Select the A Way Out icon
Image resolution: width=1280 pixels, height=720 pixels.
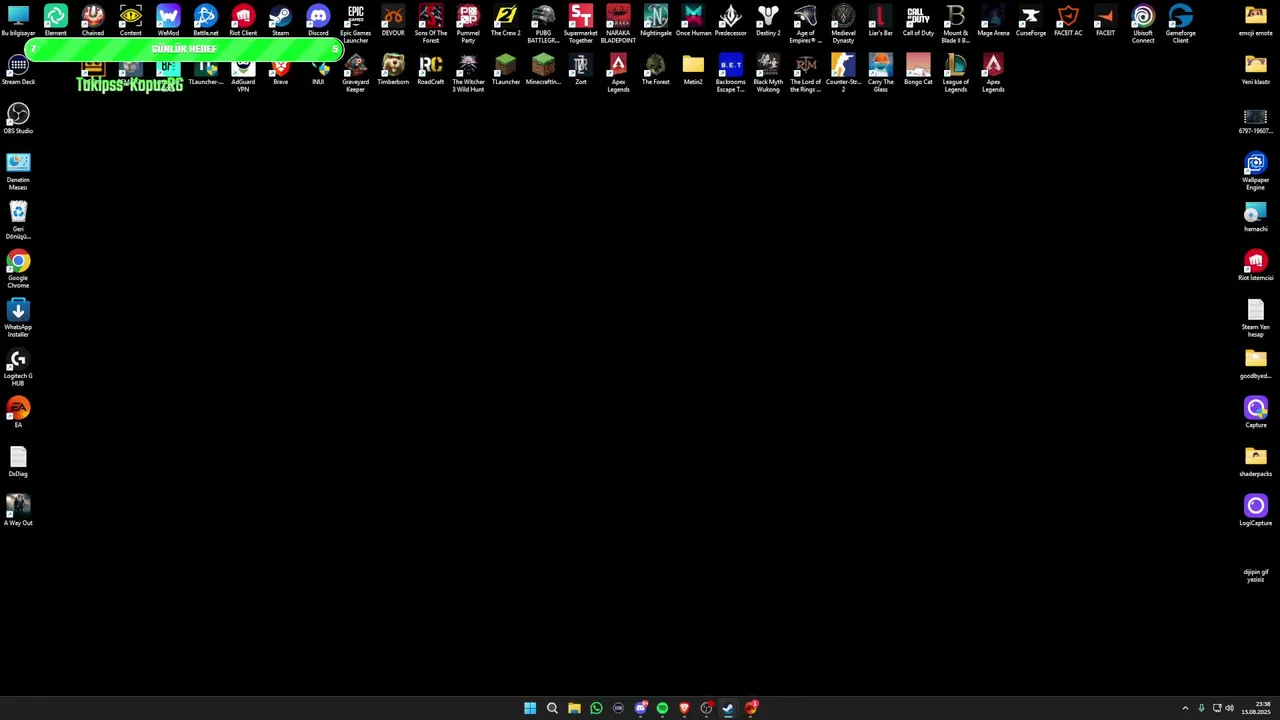pos(18,511)
